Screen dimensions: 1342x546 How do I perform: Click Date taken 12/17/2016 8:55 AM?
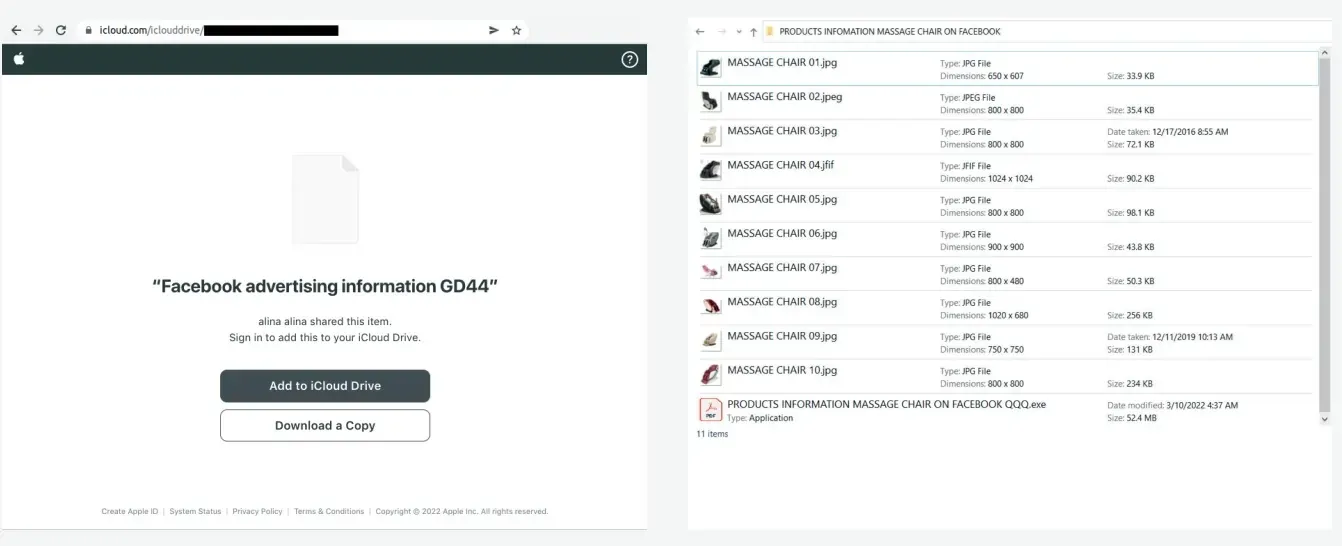(x=1168, y=131)
